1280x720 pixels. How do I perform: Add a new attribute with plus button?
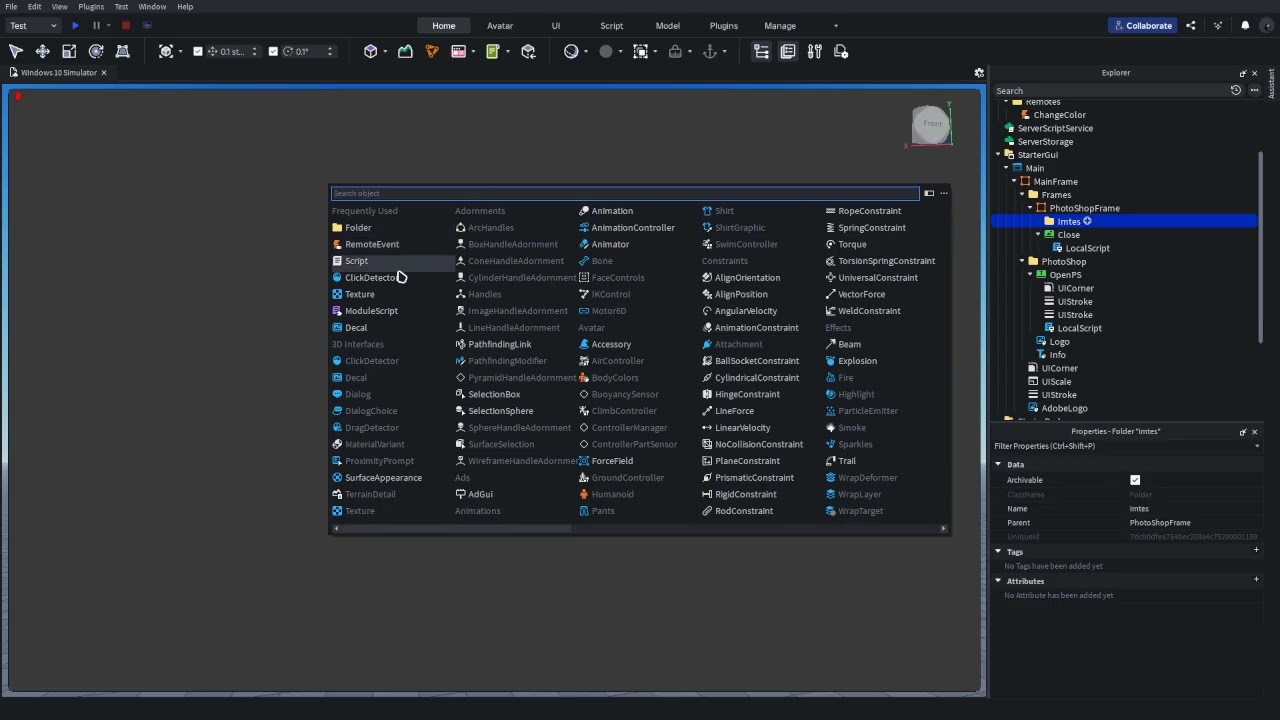pos(1256,580)
